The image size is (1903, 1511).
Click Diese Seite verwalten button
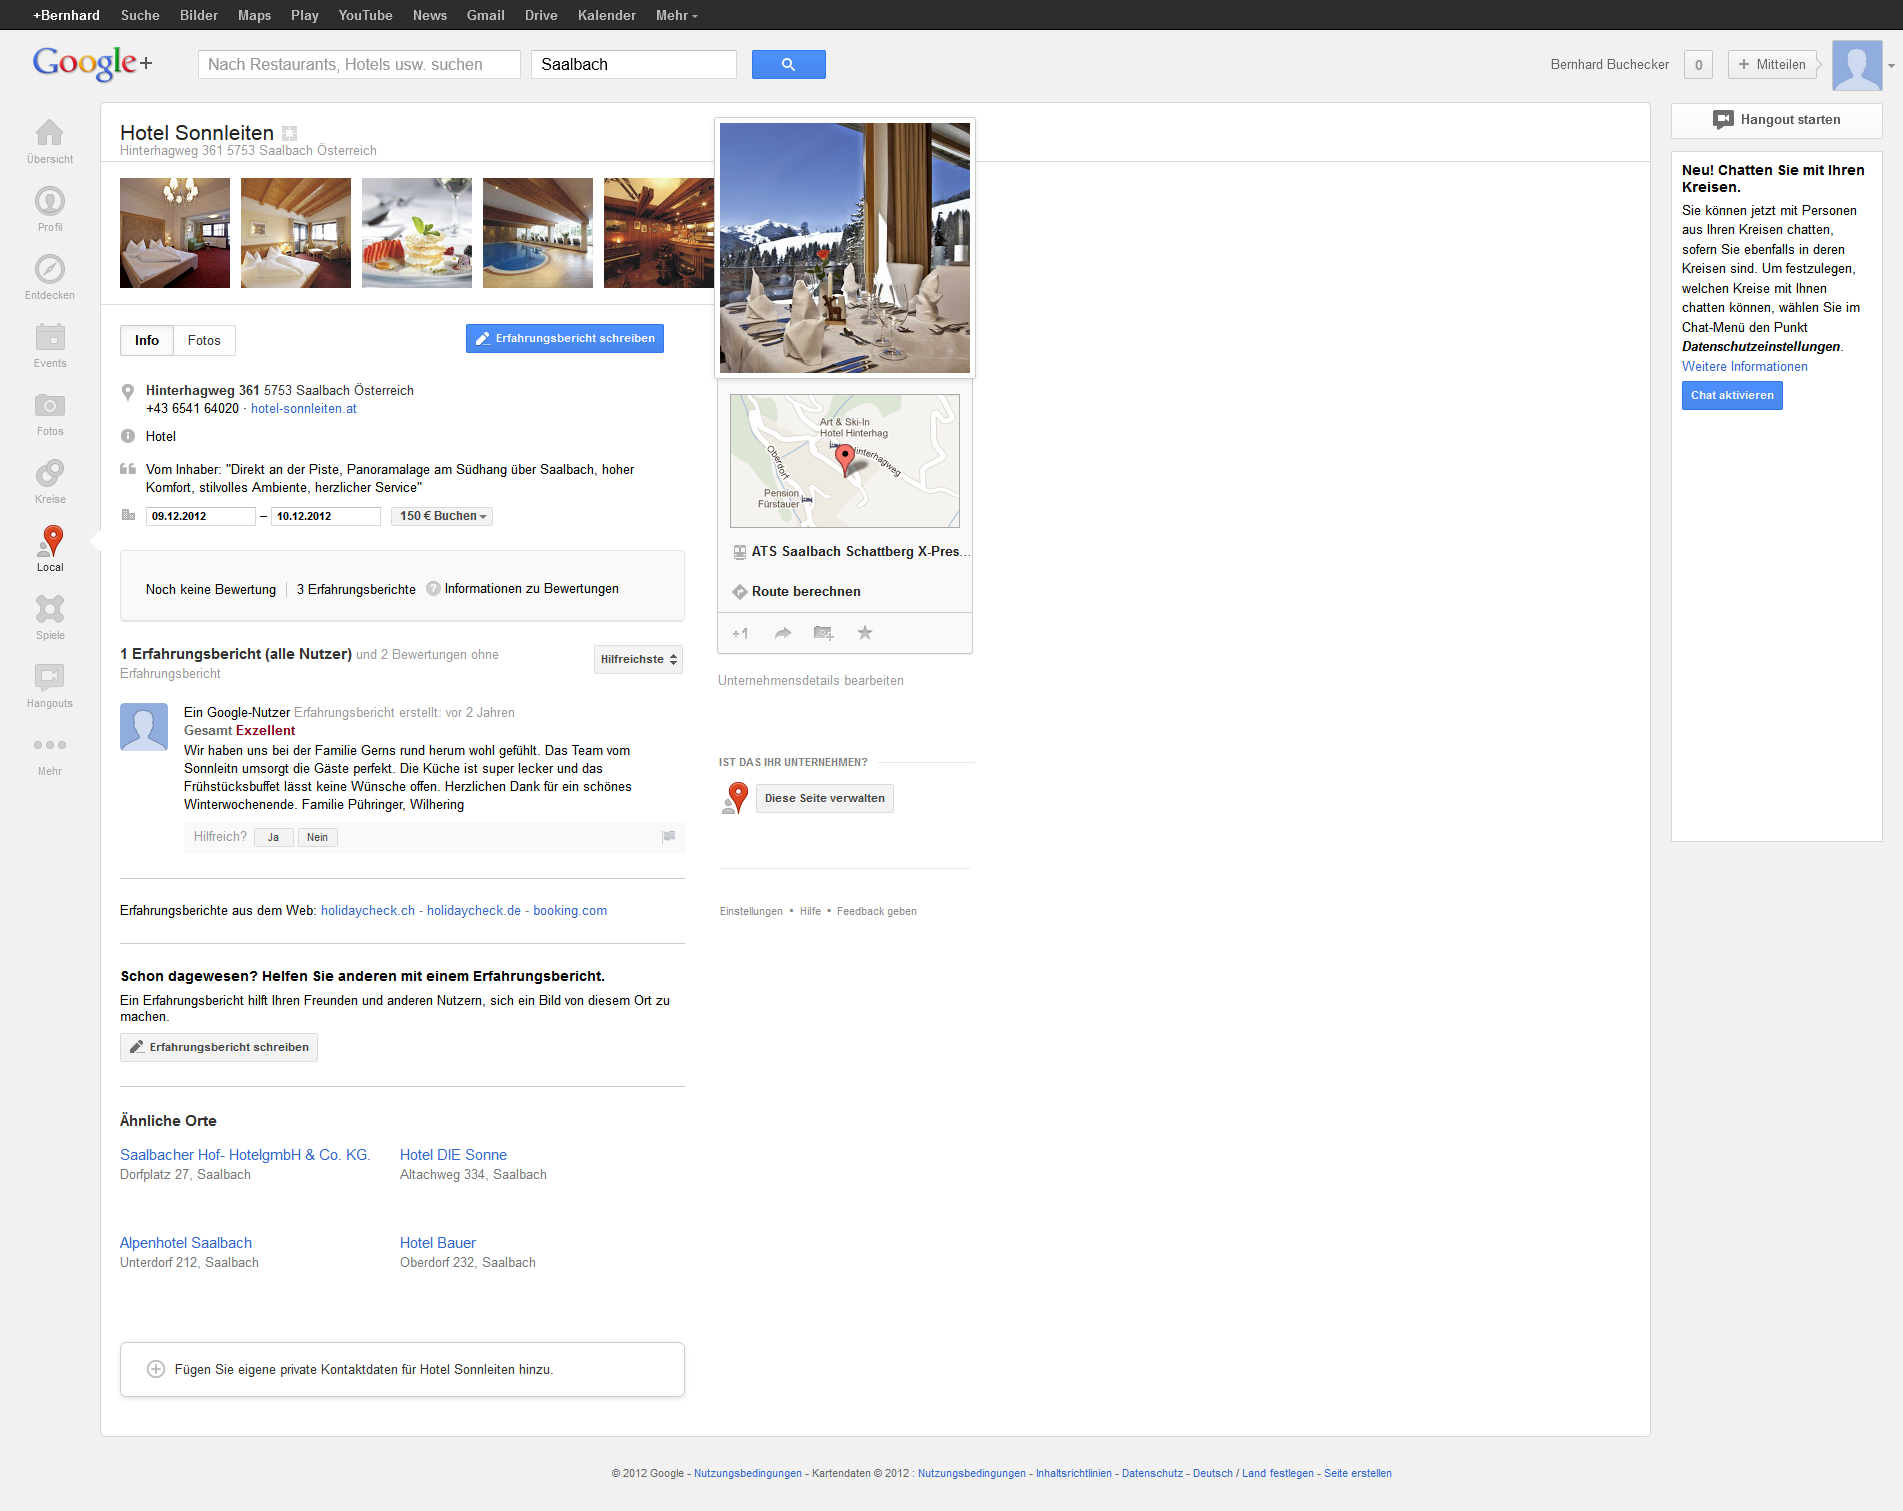(x=825, y=798)
